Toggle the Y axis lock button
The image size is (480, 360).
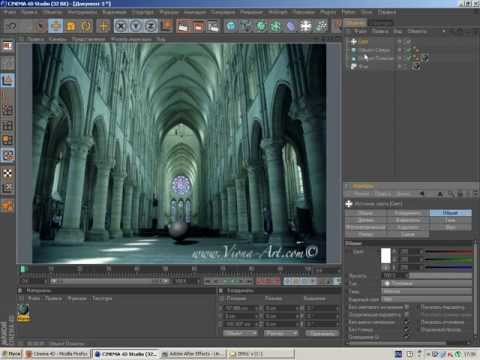[136, 26]
